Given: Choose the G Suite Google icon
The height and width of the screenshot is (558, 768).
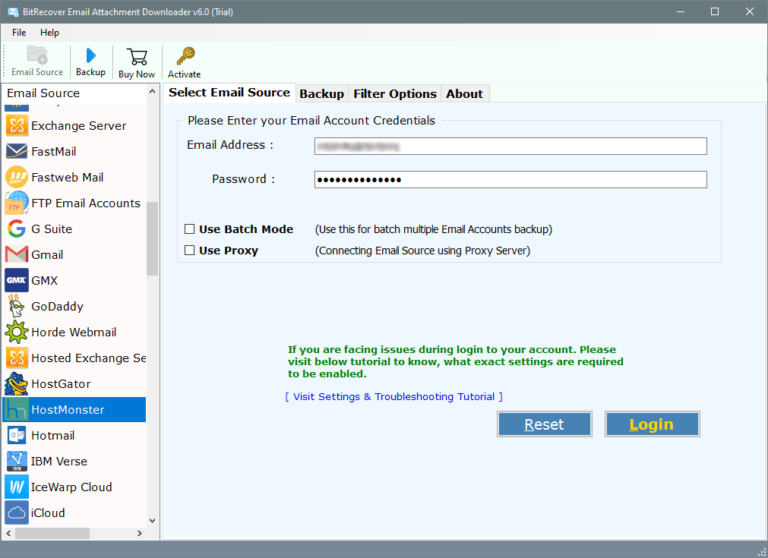Looking at the screenshot, I should [17, 229].
